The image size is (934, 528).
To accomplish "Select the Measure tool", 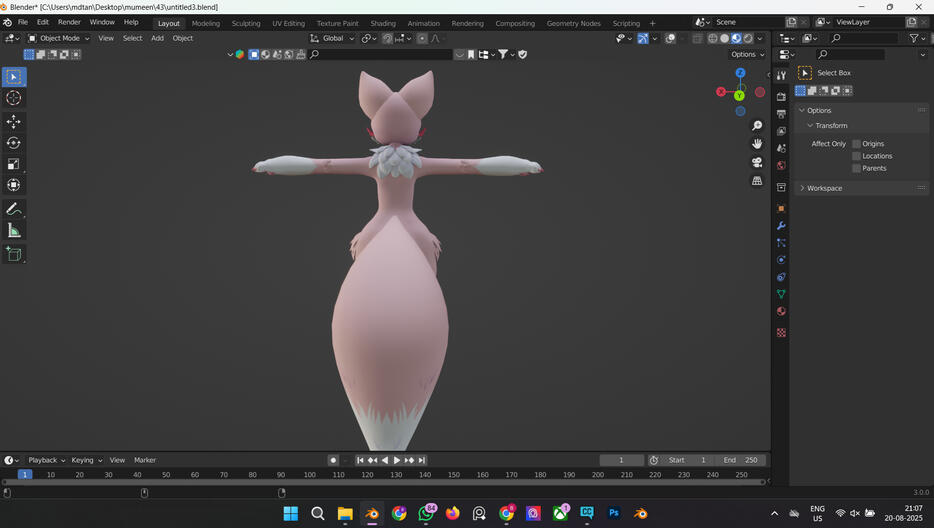I will 14,231.
